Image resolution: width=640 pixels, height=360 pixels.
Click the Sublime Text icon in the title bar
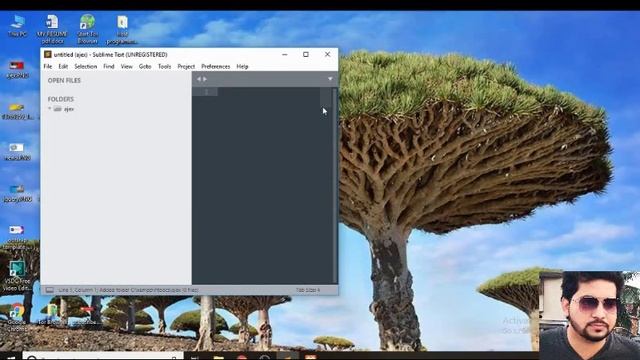coord(48,54)
